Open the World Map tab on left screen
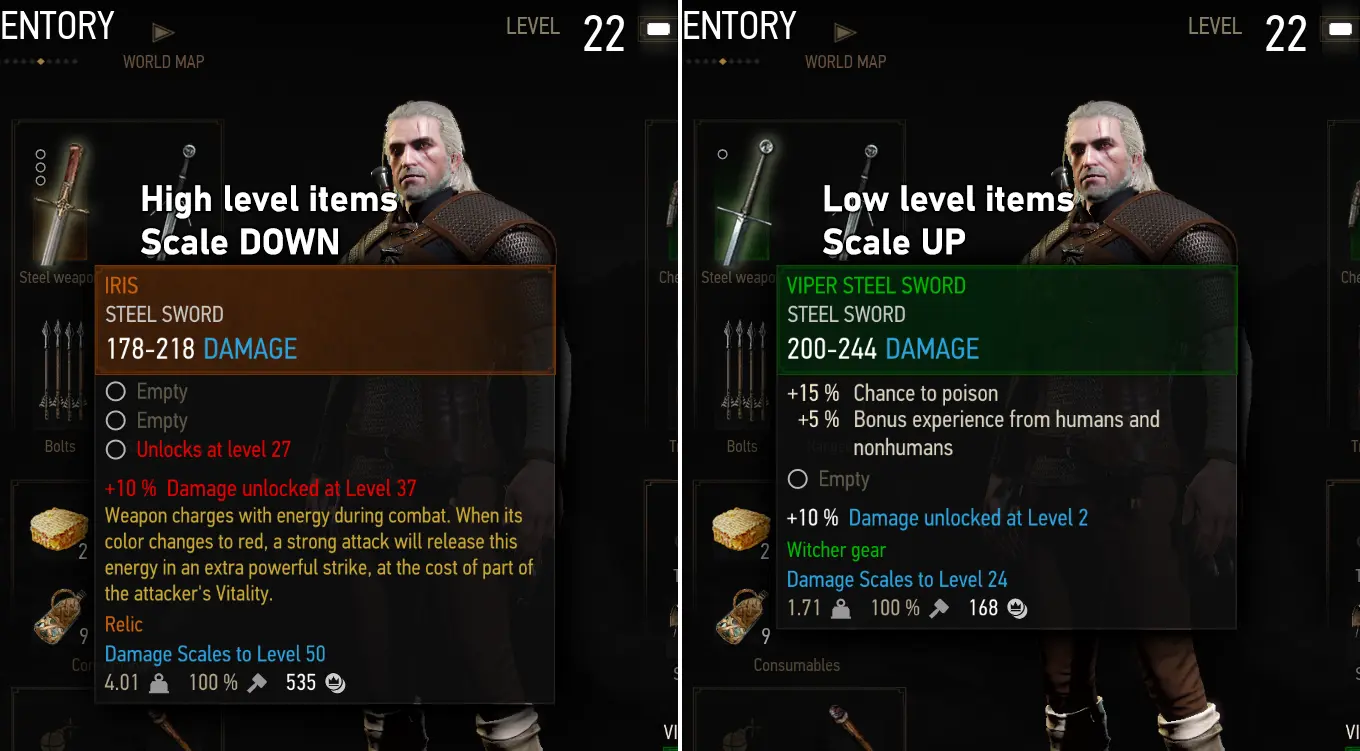Screen dimensions: 1360x751 [x=163, y=62]
